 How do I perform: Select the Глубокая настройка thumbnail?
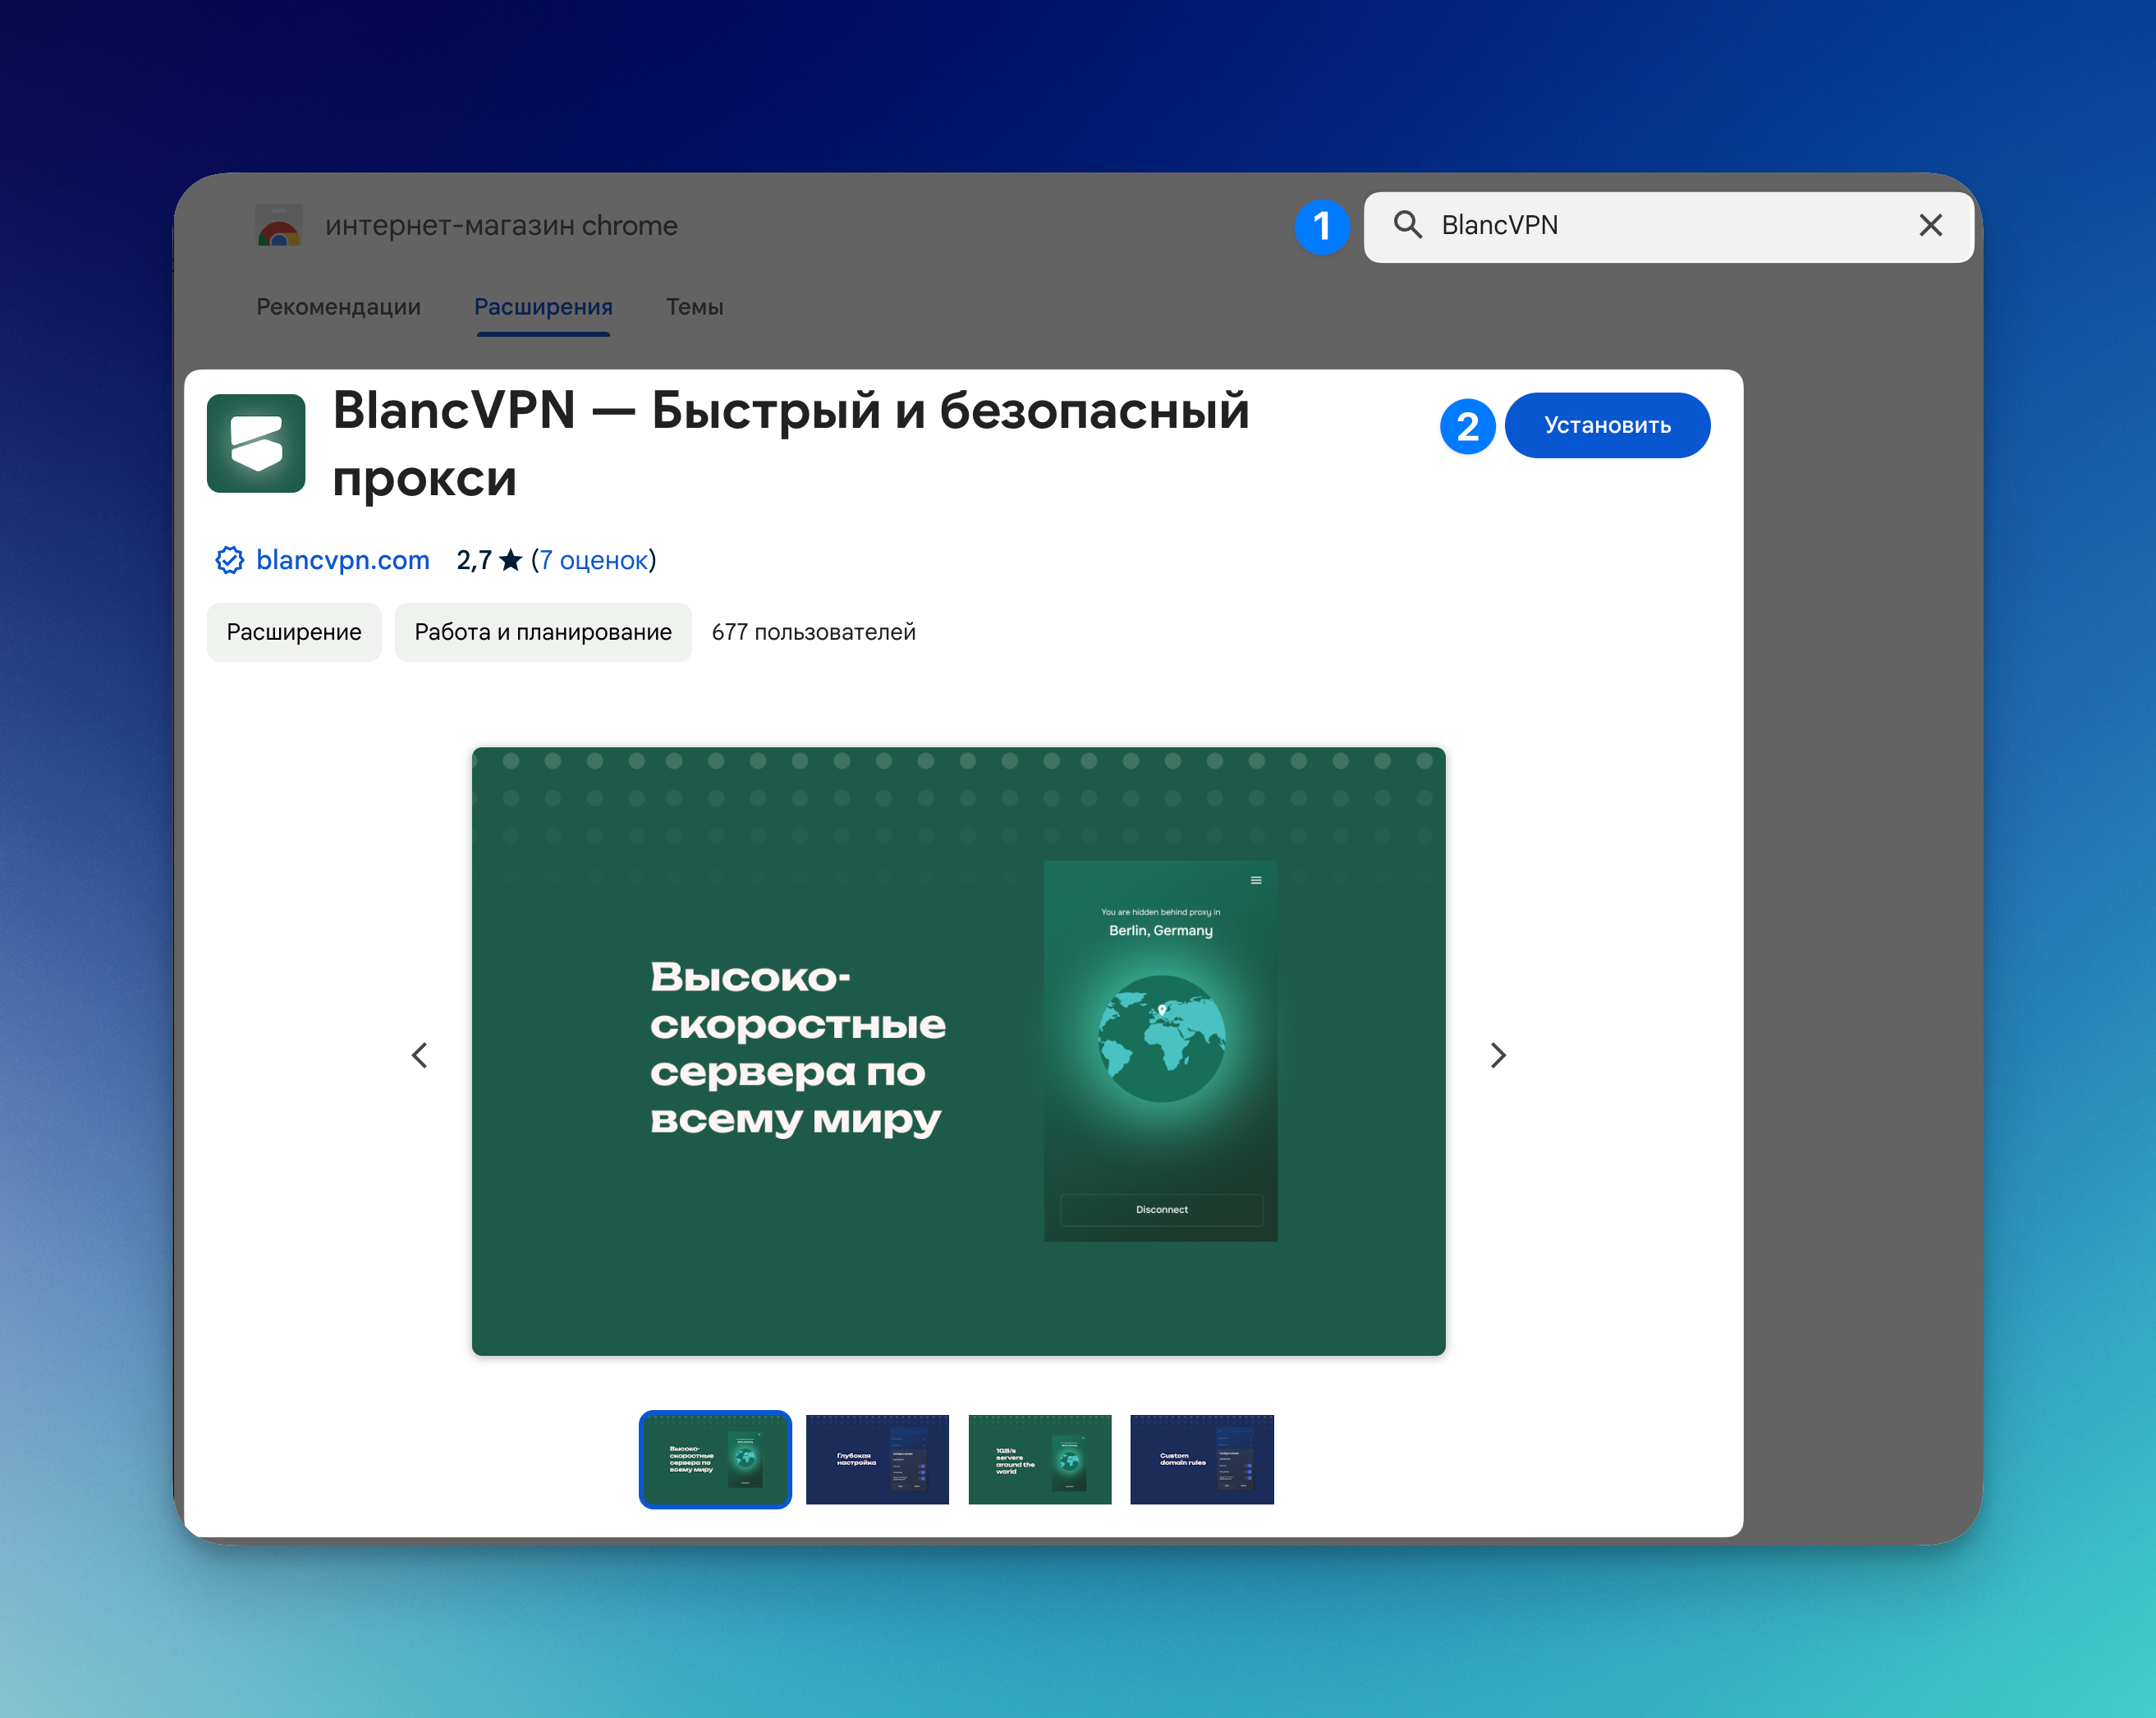(877, 1459)
